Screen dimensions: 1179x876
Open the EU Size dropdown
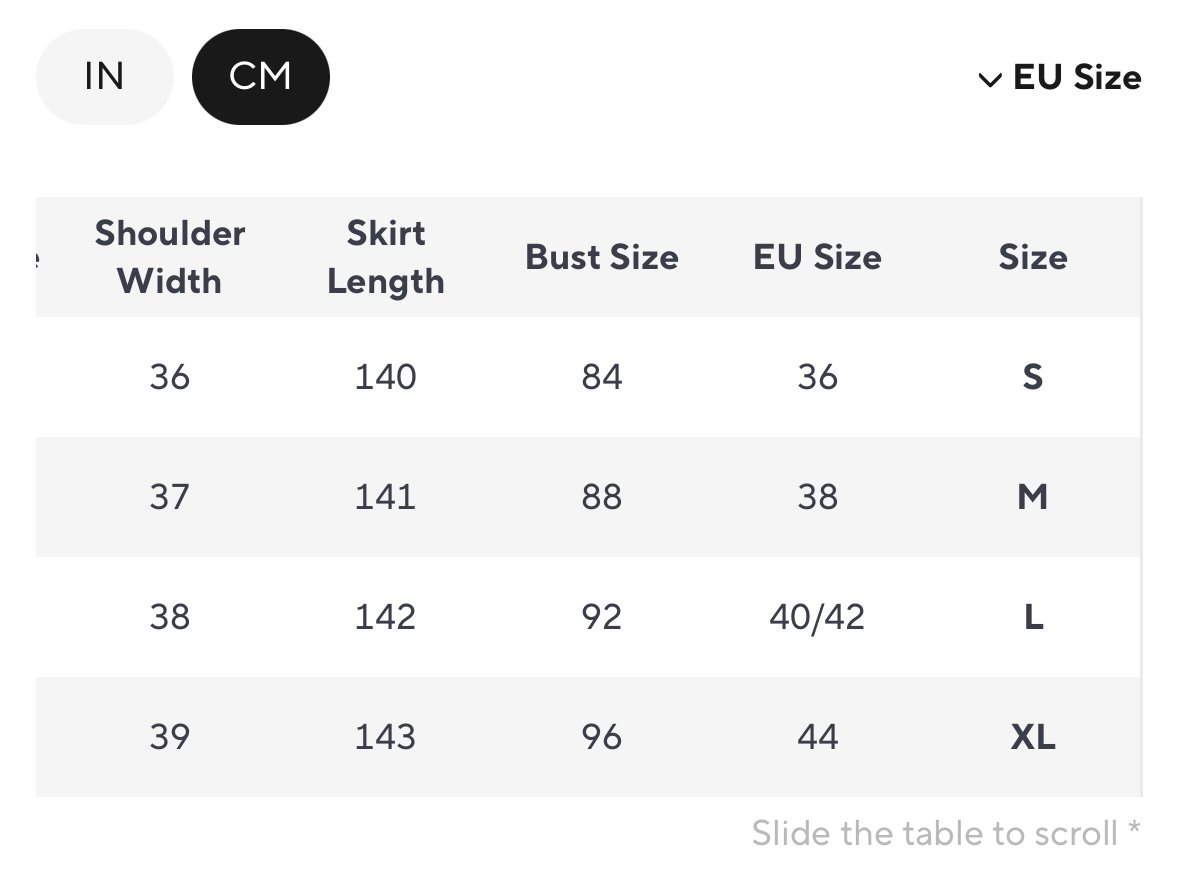[1075, 78]
